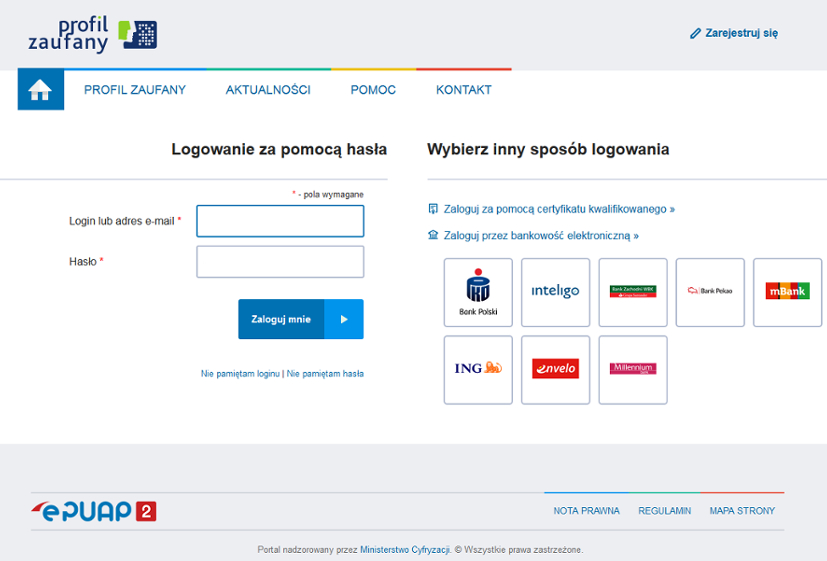
Task: Open the POMOC menu item
Action: [x=373, y=90]
